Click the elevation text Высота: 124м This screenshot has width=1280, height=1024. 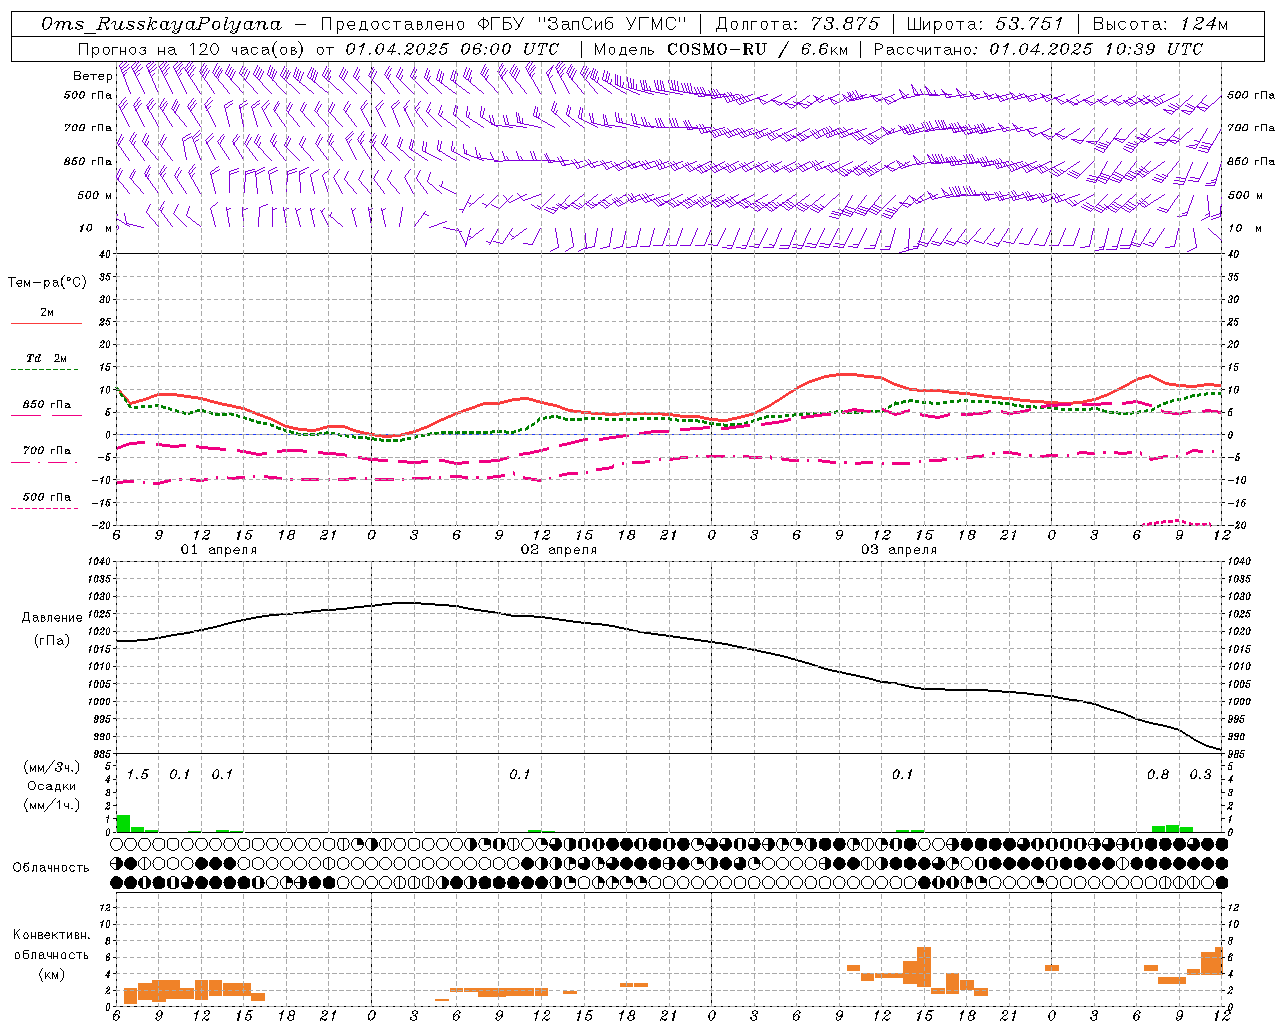click(1160, 24)
